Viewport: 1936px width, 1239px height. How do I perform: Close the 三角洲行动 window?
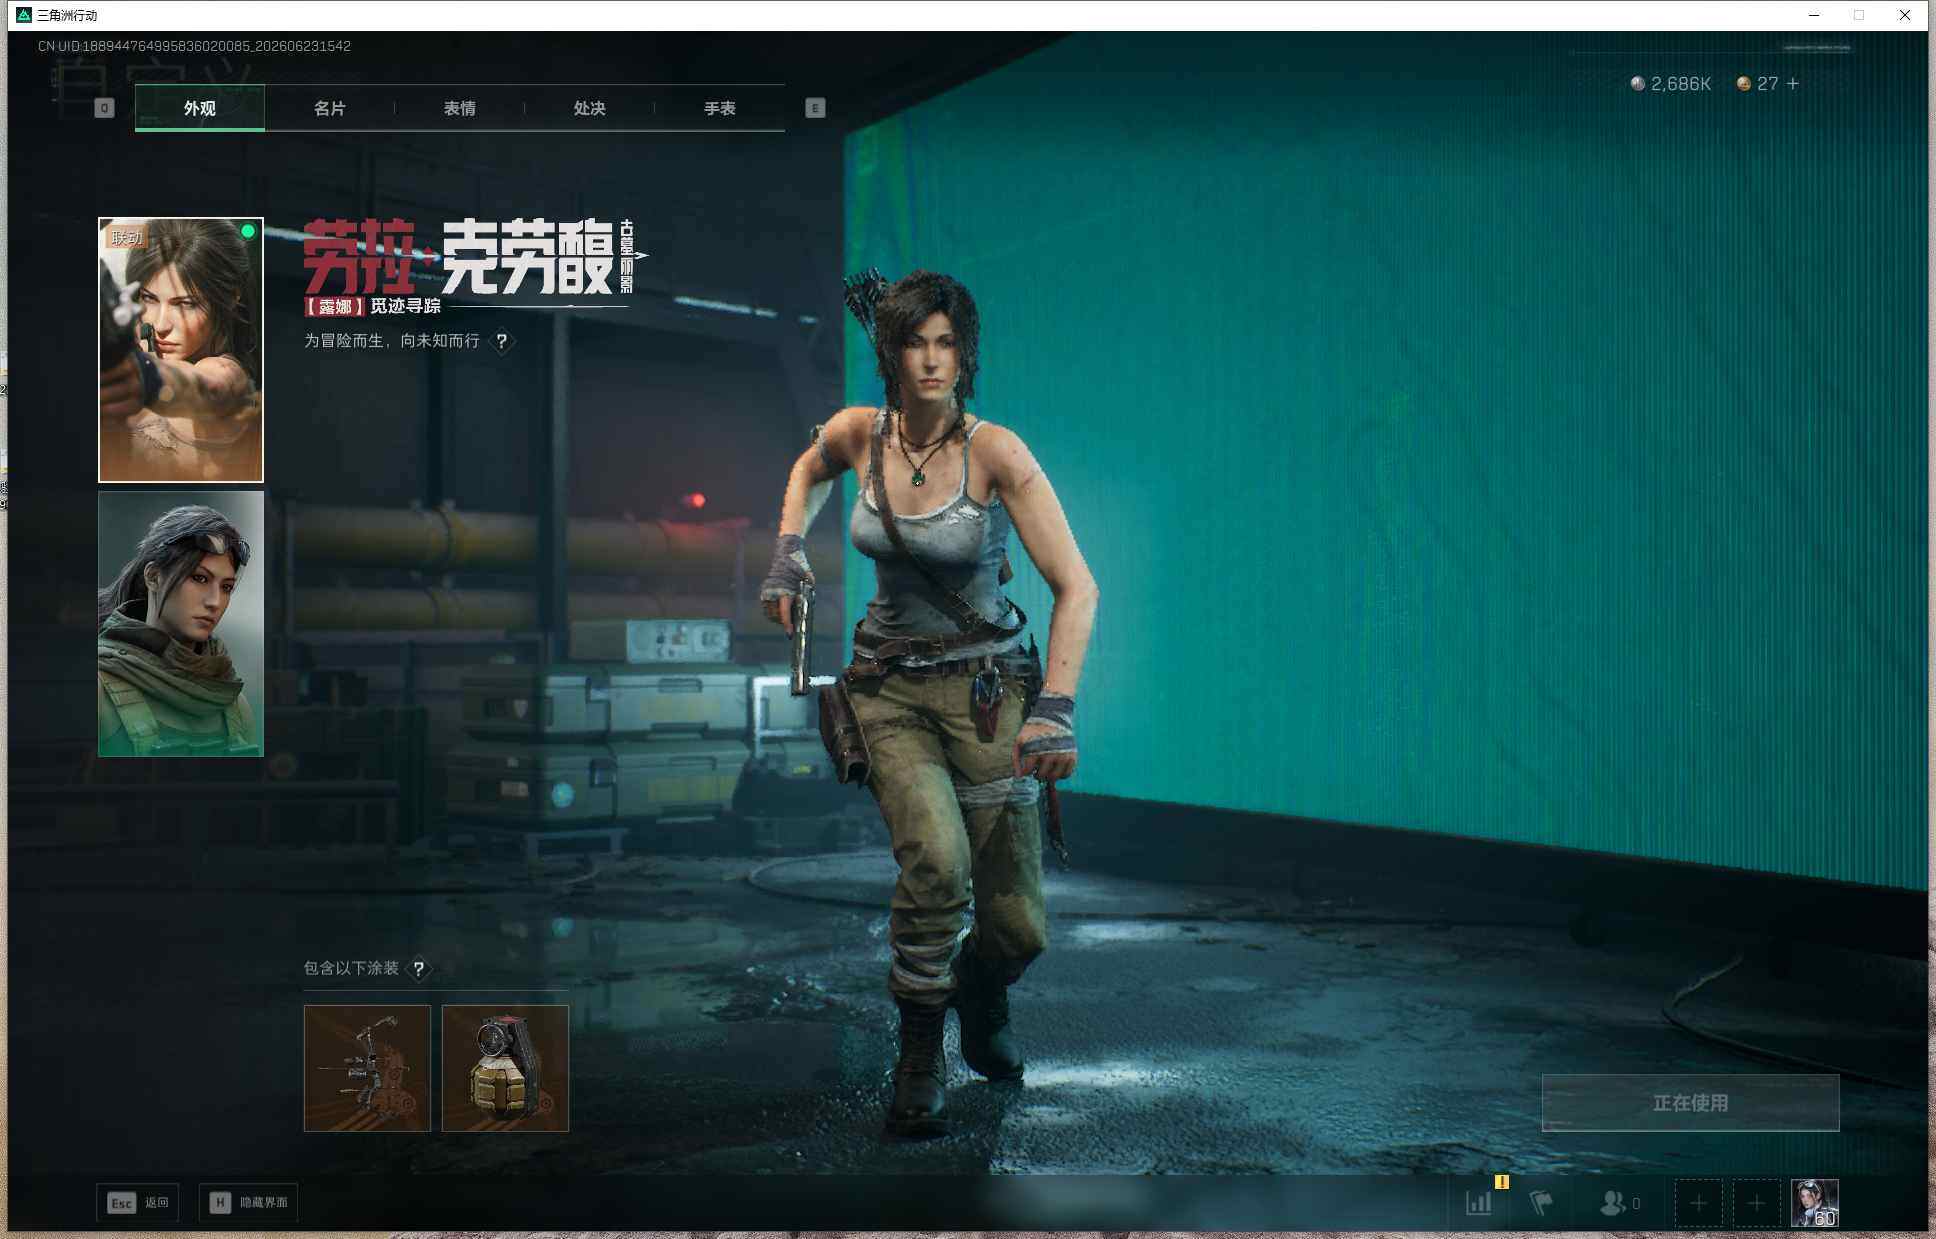pos(1905,15)
